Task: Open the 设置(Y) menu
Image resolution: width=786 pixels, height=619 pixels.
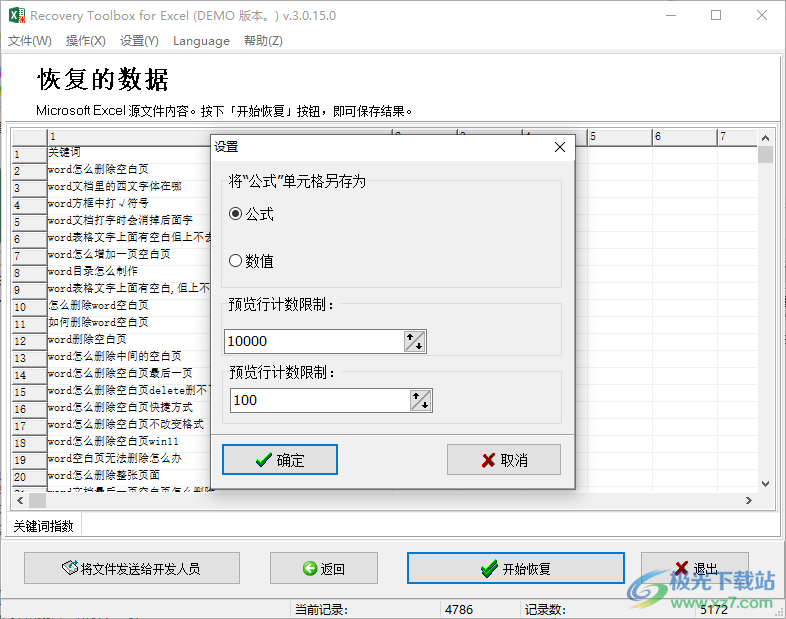Action: 139,41
